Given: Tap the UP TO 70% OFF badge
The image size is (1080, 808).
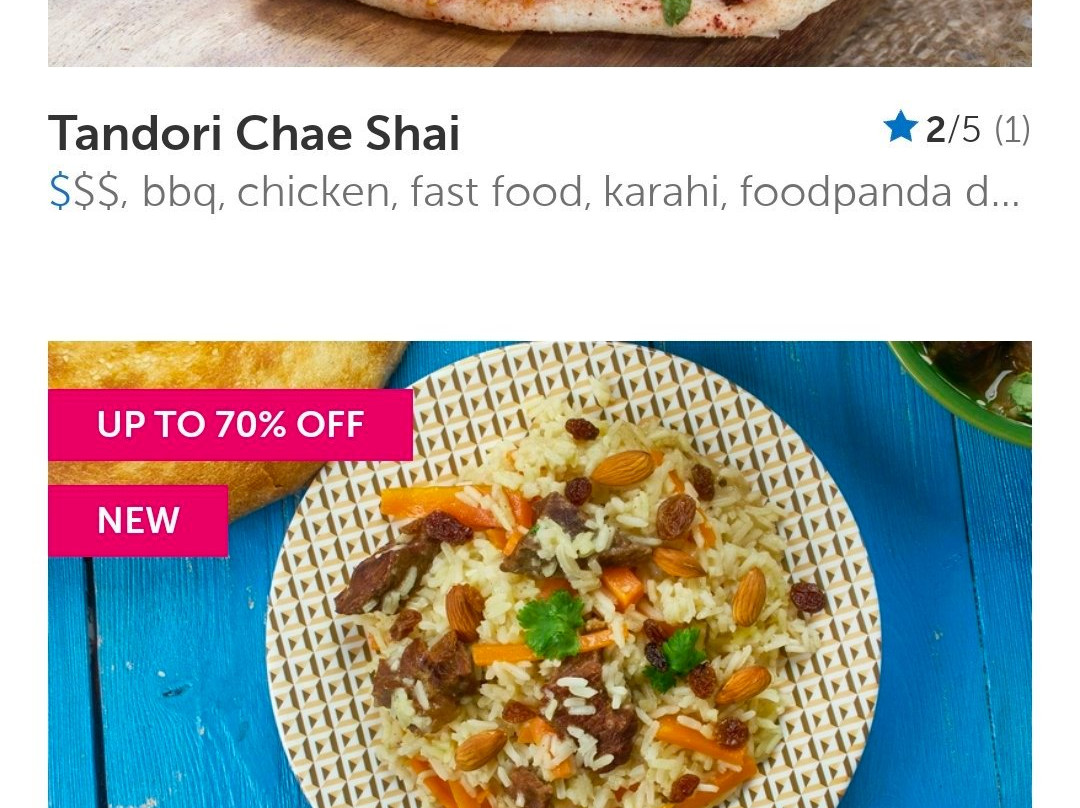Looking at the screenshot, I should pos(230,424).
